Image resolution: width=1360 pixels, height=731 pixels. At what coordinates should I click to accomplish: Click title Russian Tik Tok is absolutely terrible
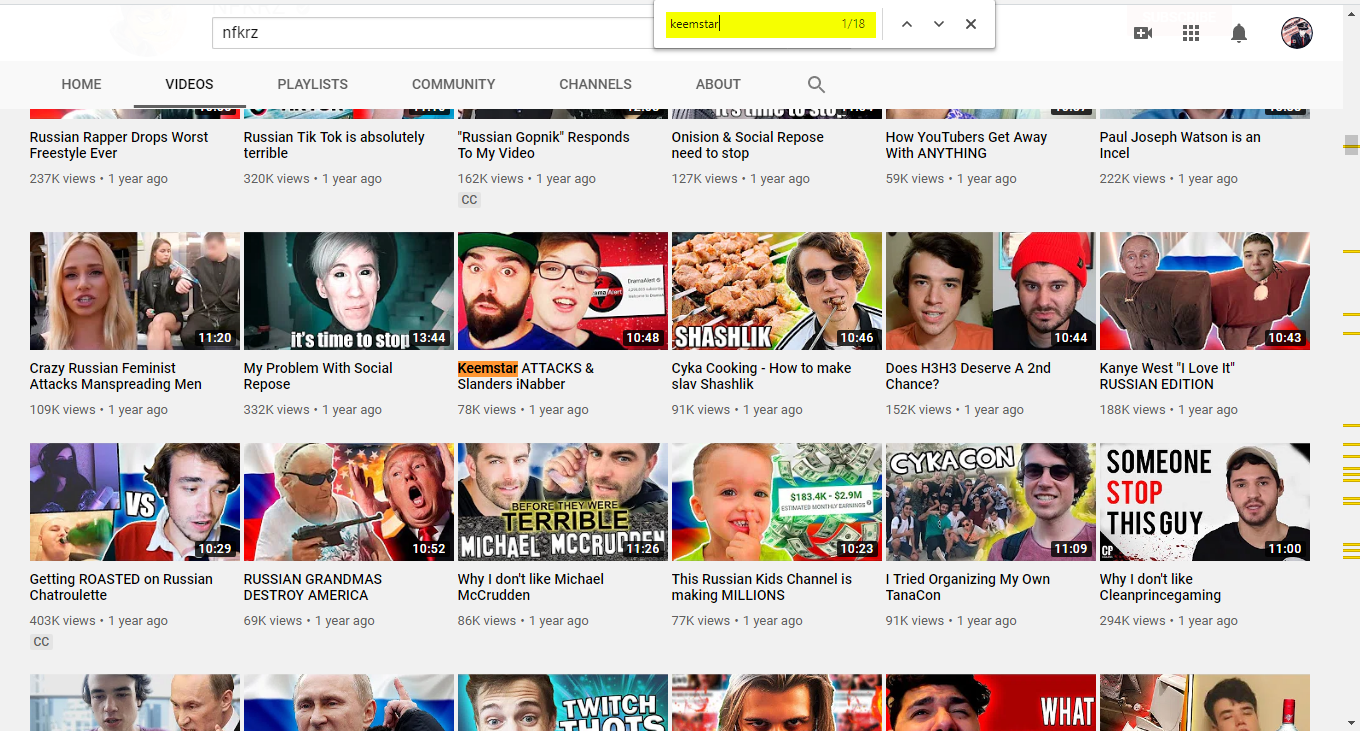[334, 145]
